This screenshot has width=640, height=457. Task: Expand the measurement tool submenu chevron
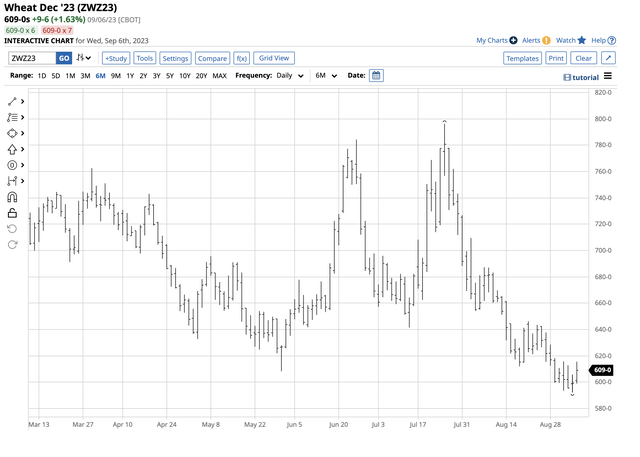(22, 181)
